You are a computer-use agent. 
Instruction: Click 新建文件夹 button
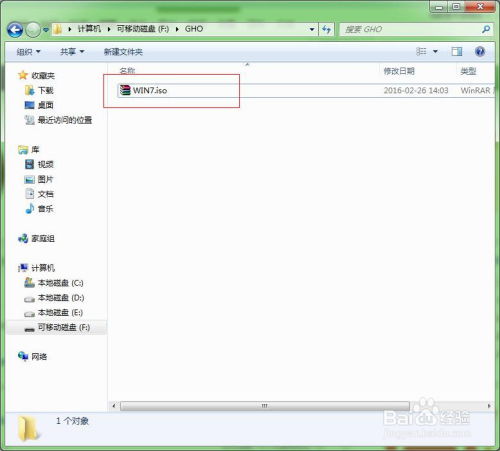click(x=123, y=52)
